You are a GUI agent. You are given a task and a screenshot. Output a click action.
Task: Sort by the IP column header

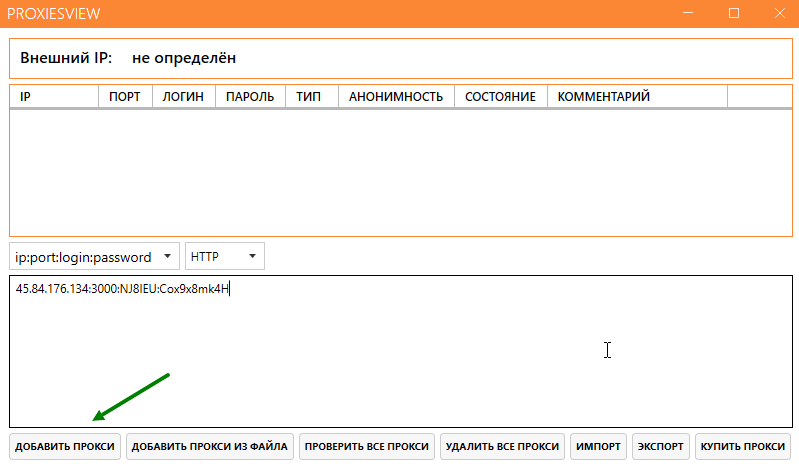pyautogui.click(x=54, y=96)
